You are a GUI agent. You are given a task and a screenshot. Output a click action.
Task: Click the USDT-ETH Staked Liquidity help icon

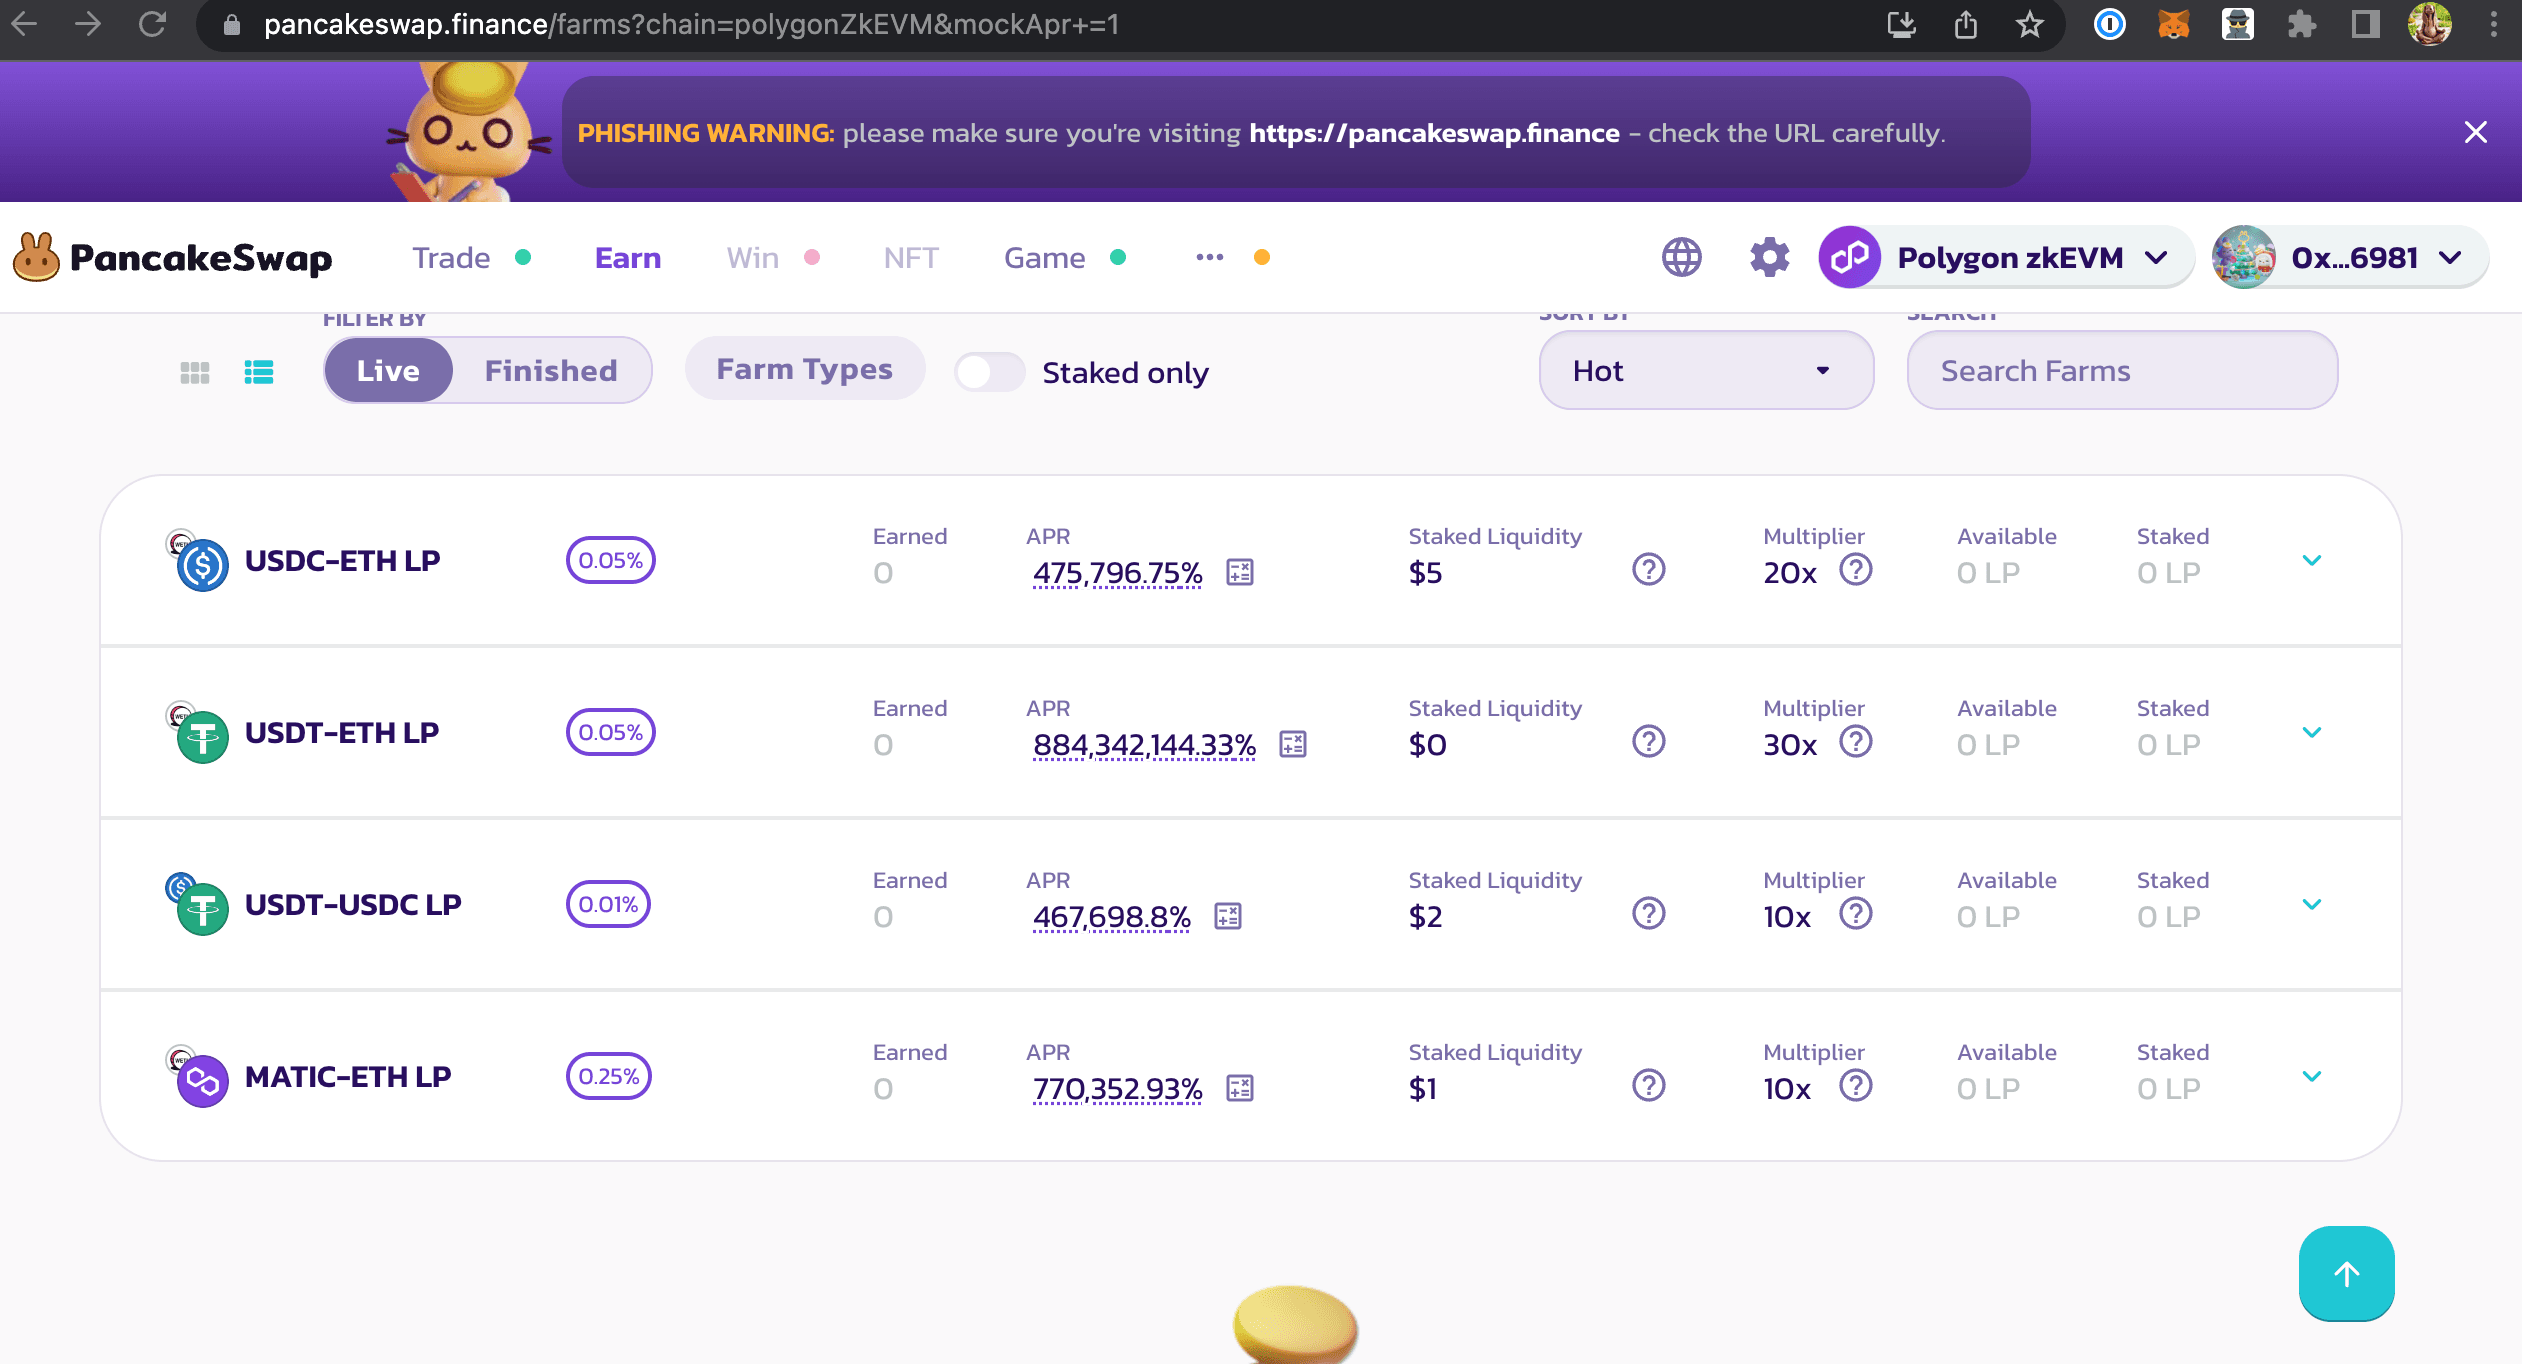1648,742
